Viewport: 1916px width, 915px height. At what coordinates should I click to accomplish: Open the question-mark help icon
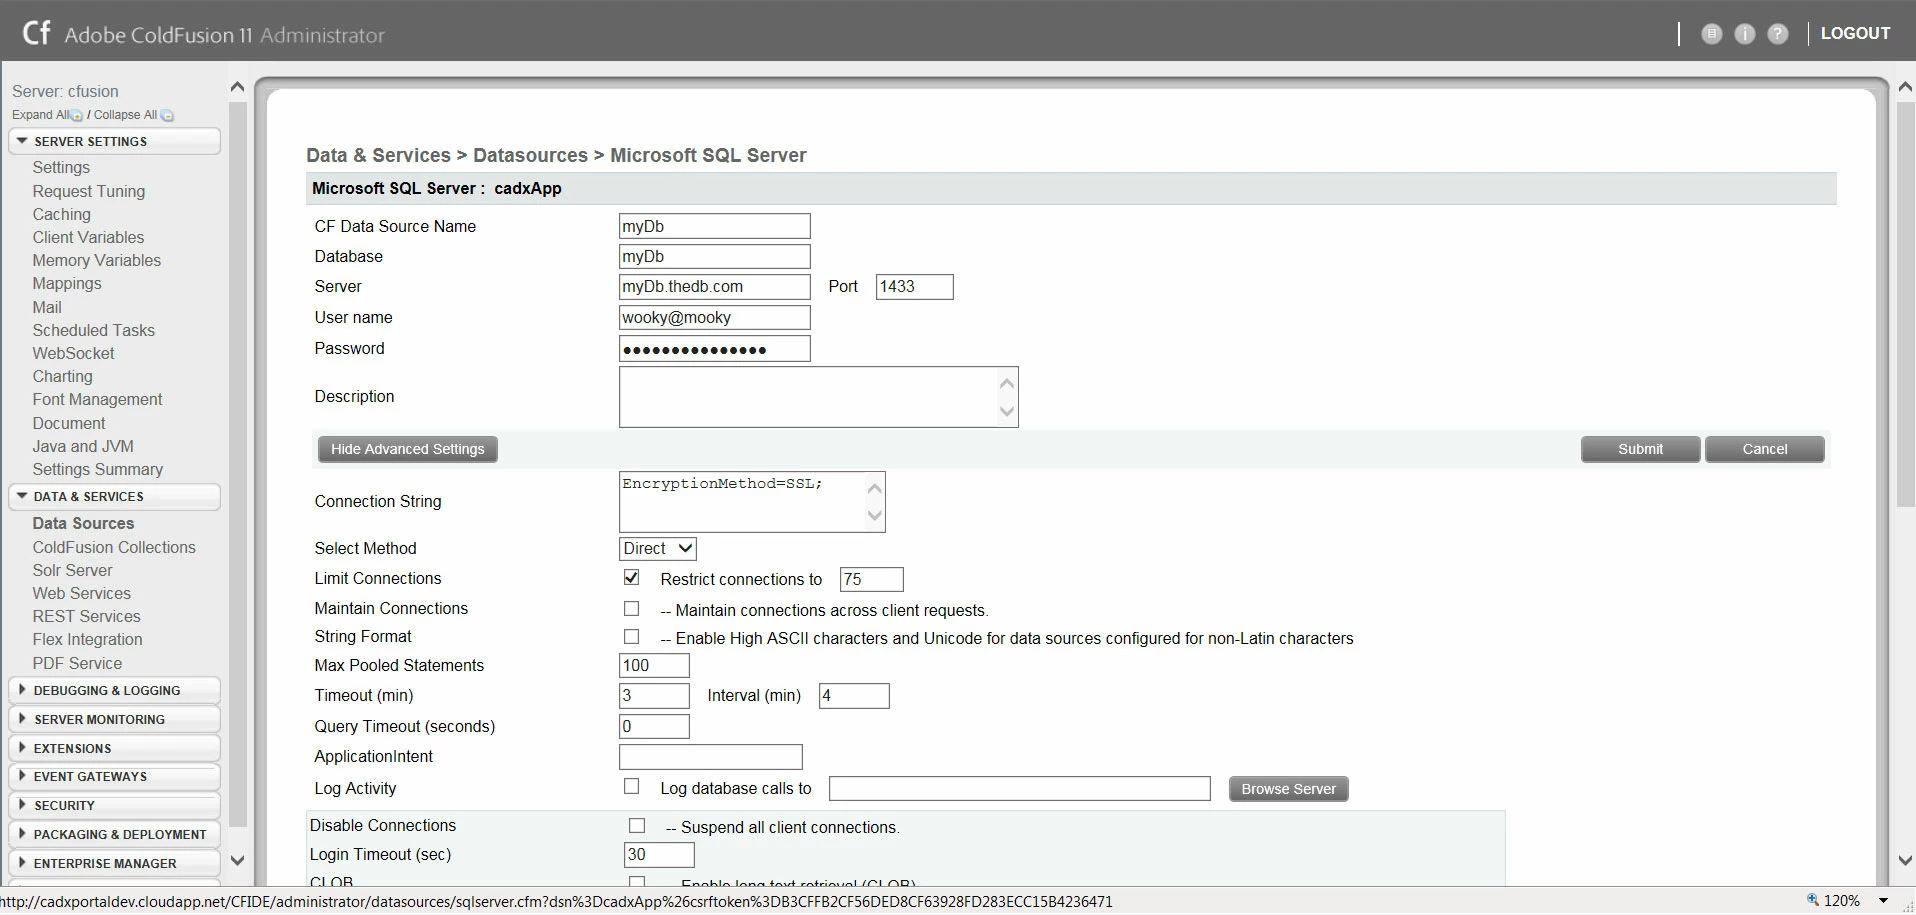click(x=1778, y=34)
